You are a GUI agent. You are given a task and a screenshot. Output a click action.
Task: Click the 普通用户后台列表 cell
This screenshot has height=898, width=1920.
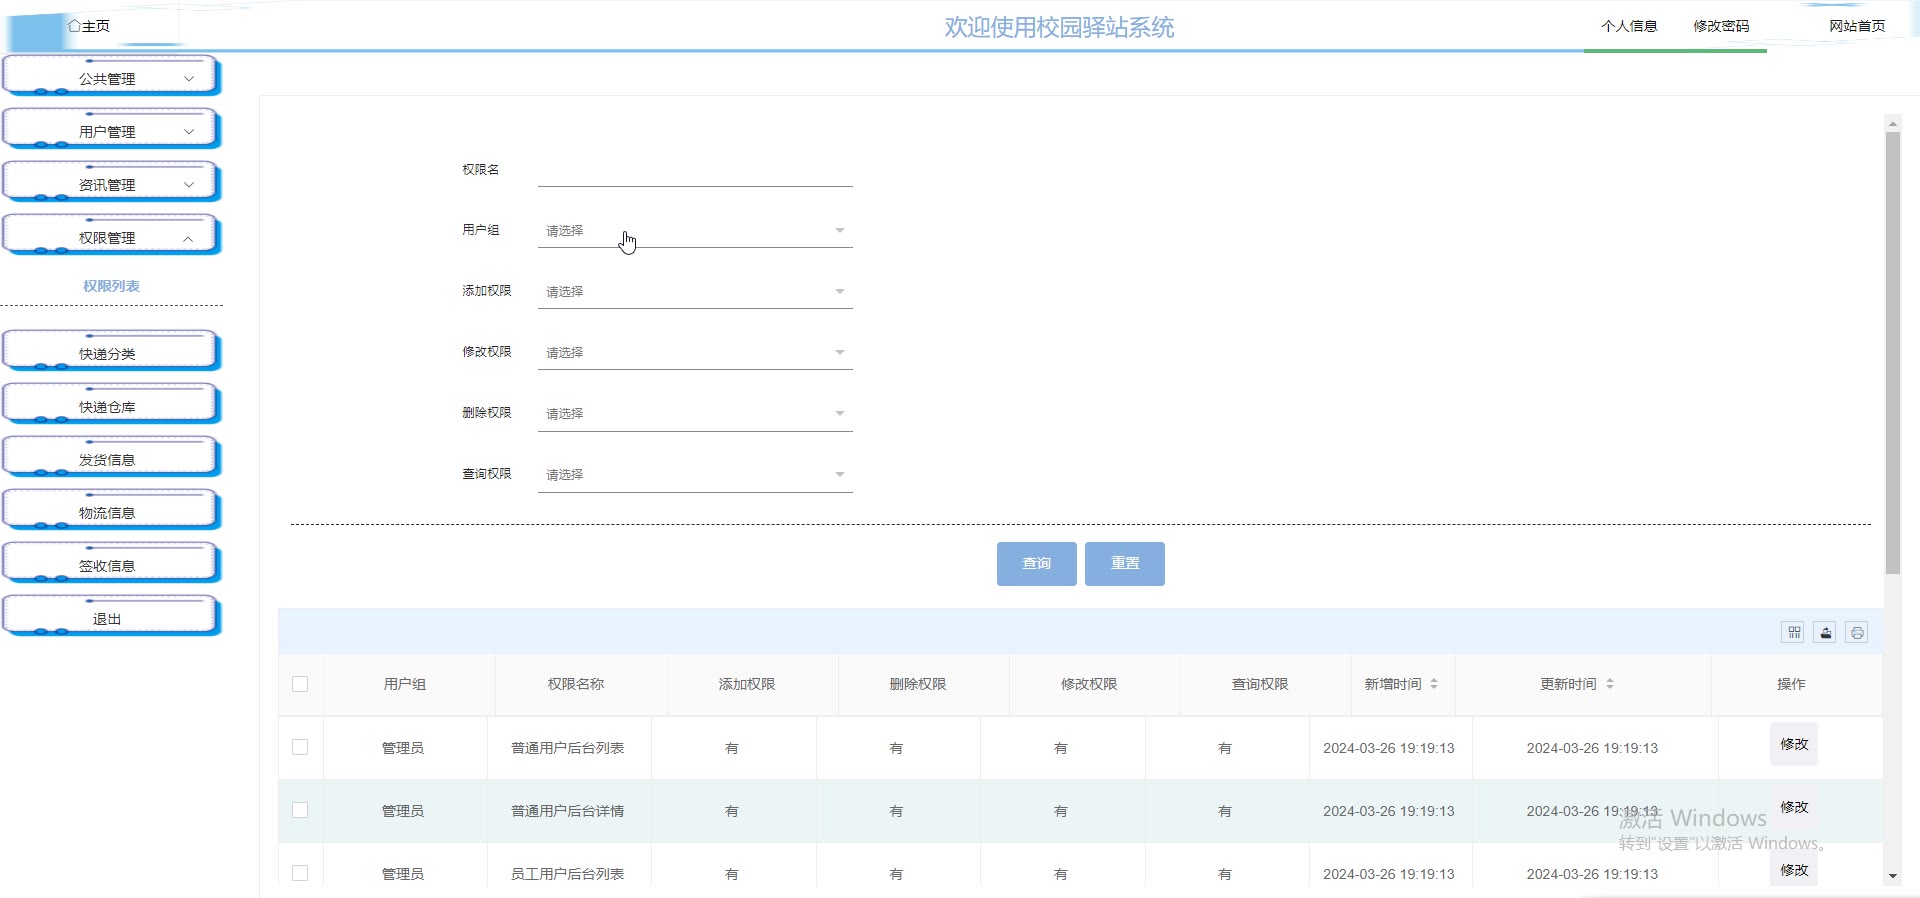(x=568, y=748)
